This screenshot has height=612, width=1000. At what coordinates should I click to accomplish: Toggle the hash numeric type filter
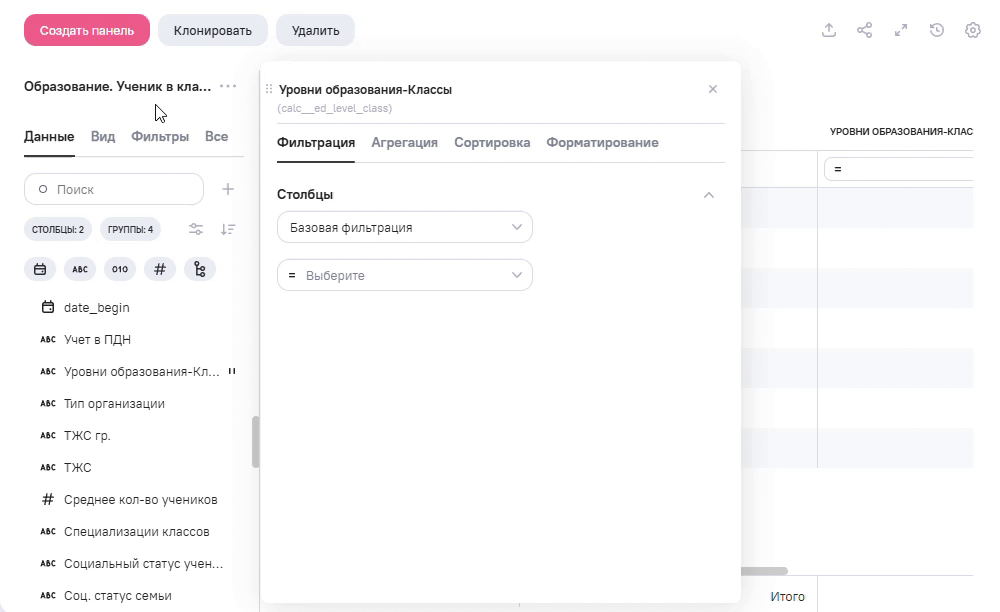(160, 269)
